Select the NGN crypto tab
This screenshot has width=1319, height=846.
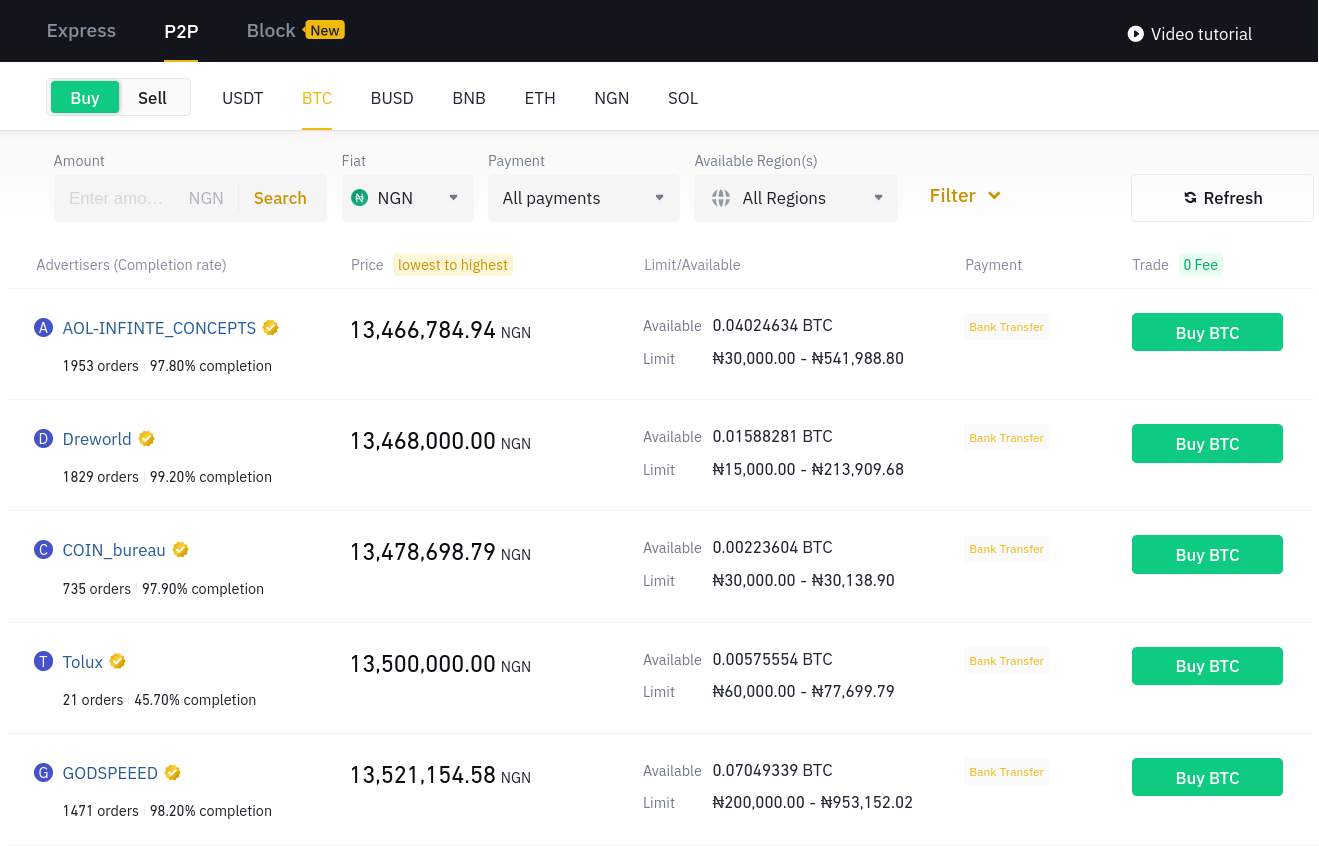click(x=612, y=98)
